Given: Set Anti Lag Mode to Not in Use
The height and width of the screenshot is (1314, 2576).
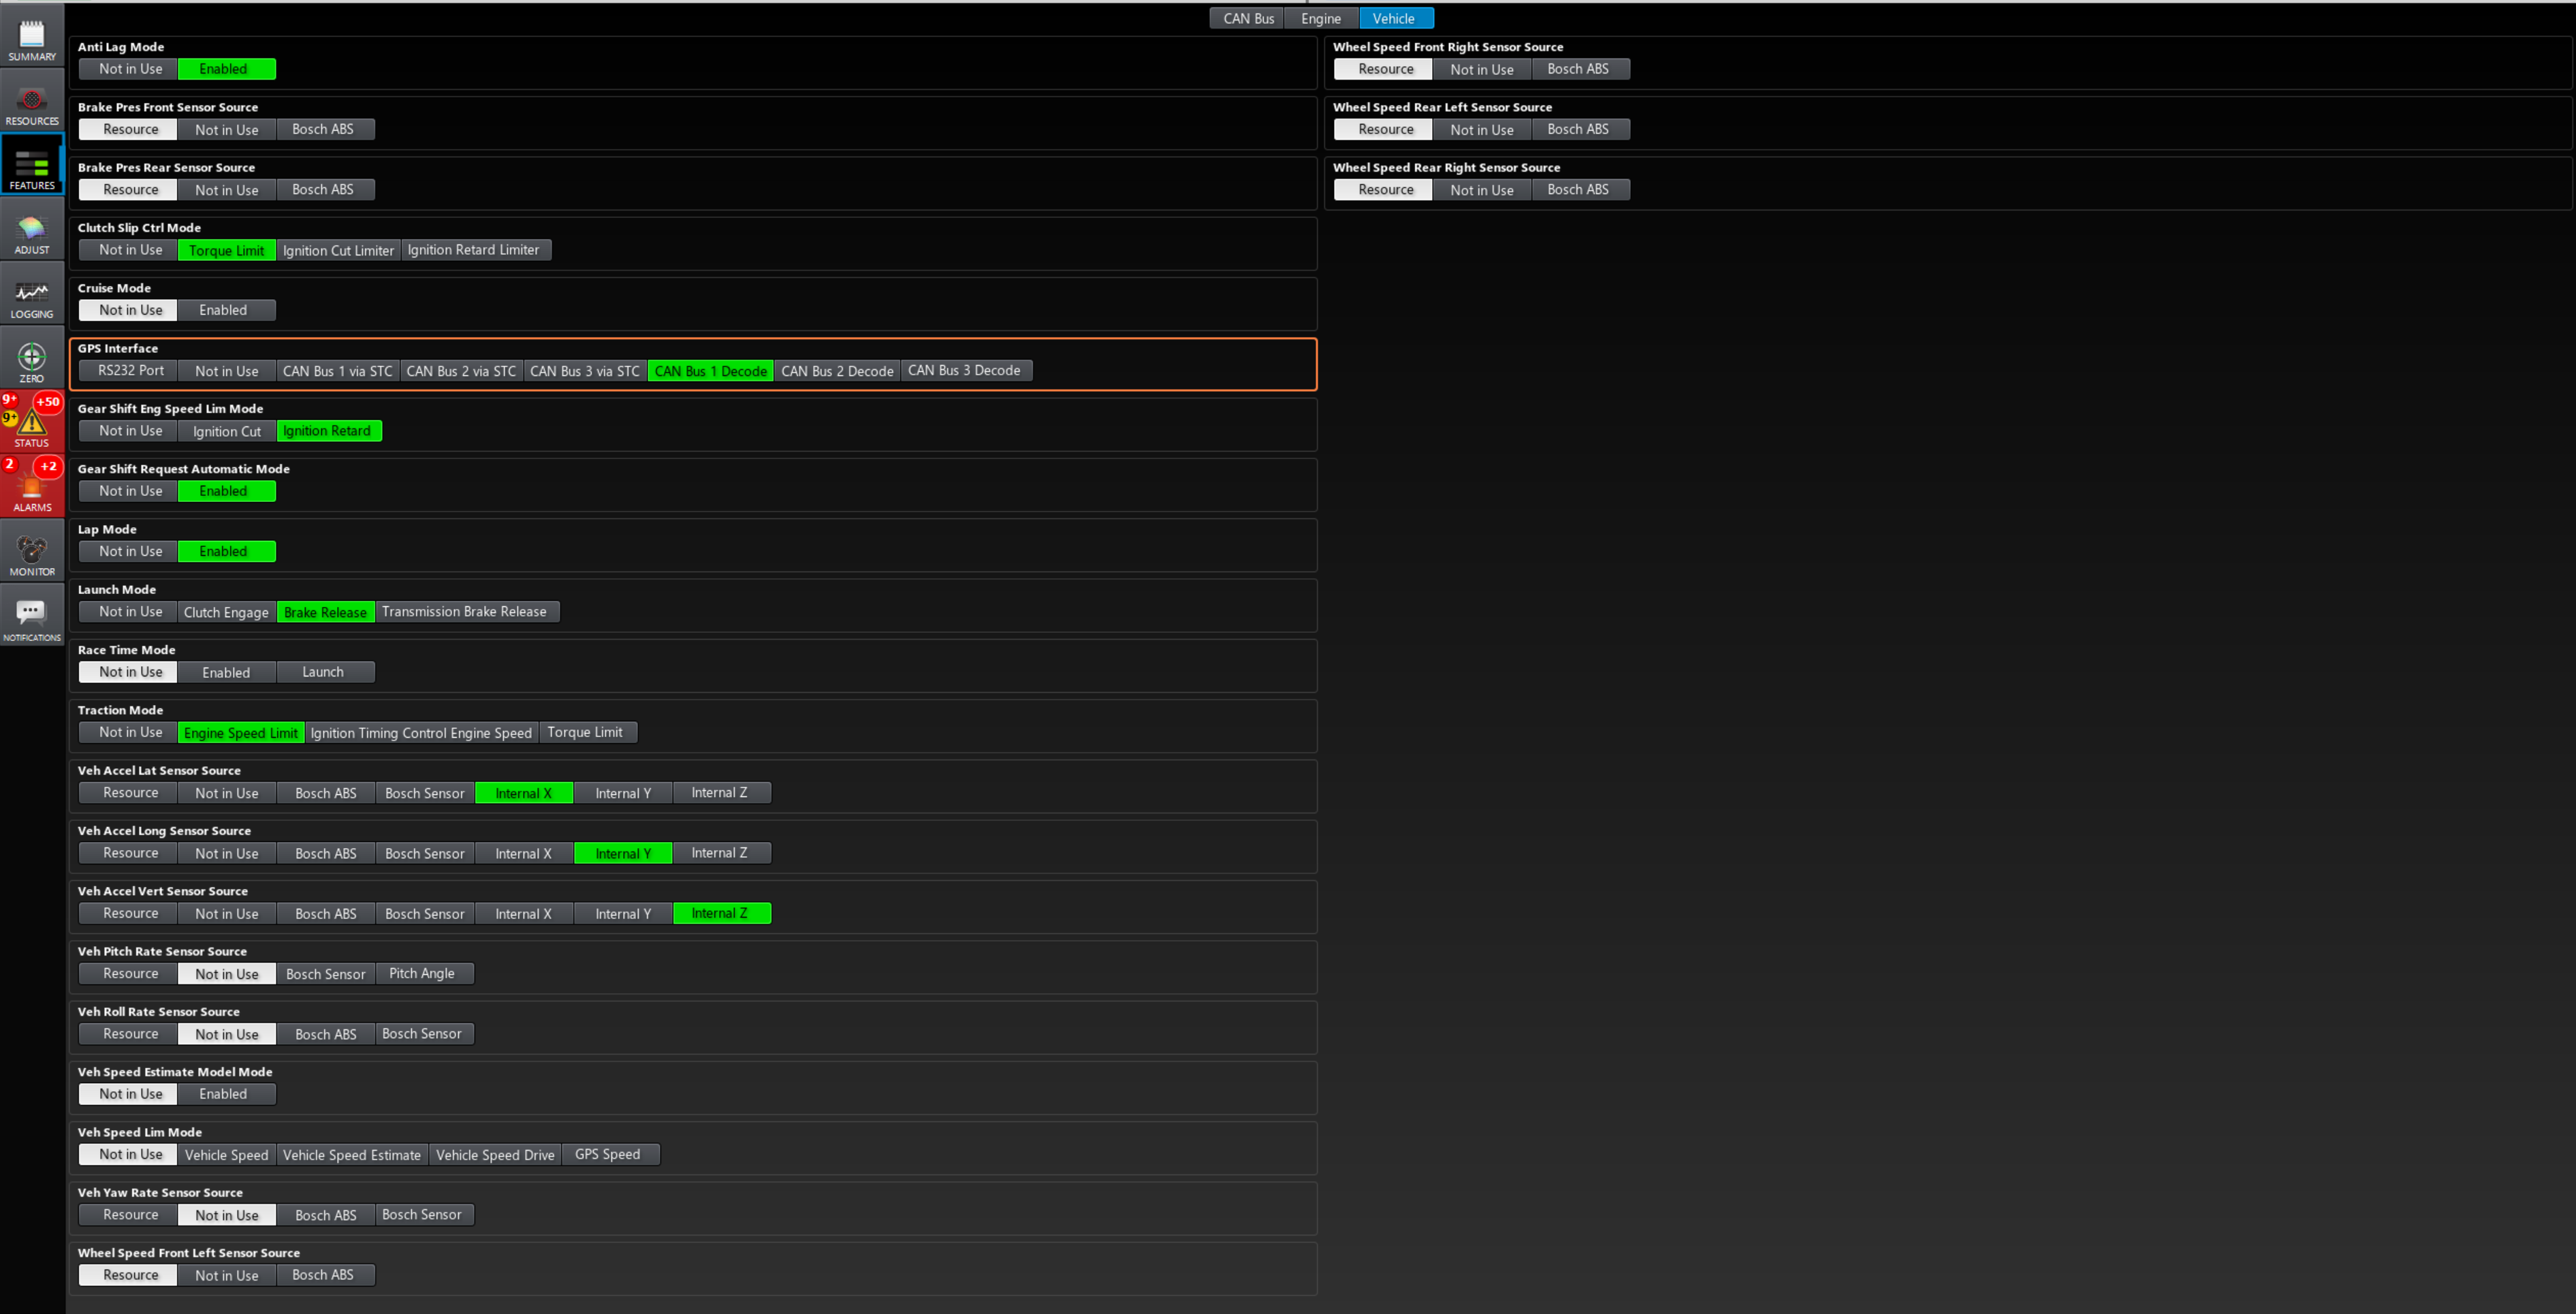Looking at the screenshot, I should [x=130, y=69].
